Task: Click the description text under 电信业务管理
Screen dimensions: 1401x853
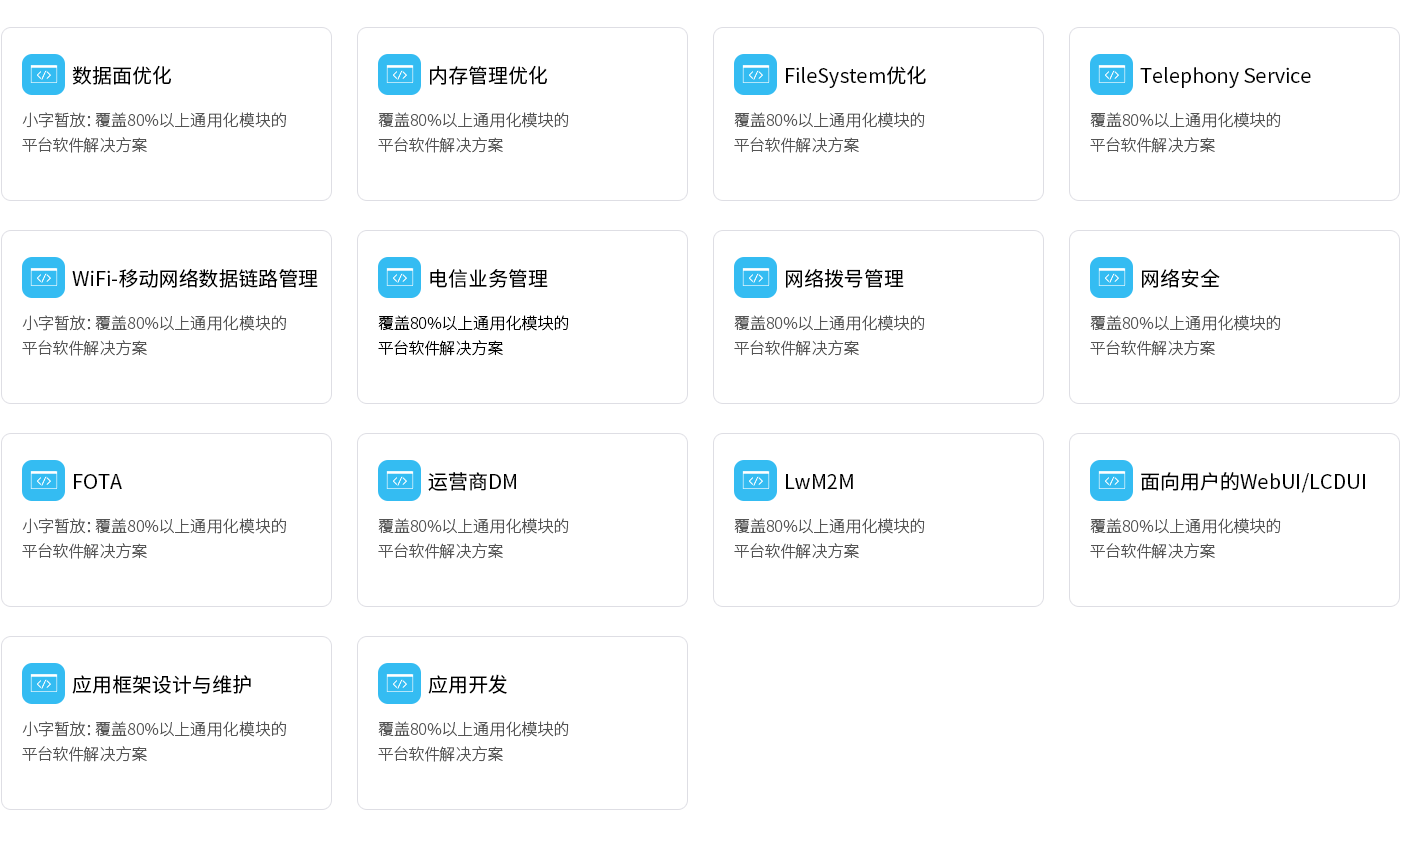Action: tap(473, 336)
